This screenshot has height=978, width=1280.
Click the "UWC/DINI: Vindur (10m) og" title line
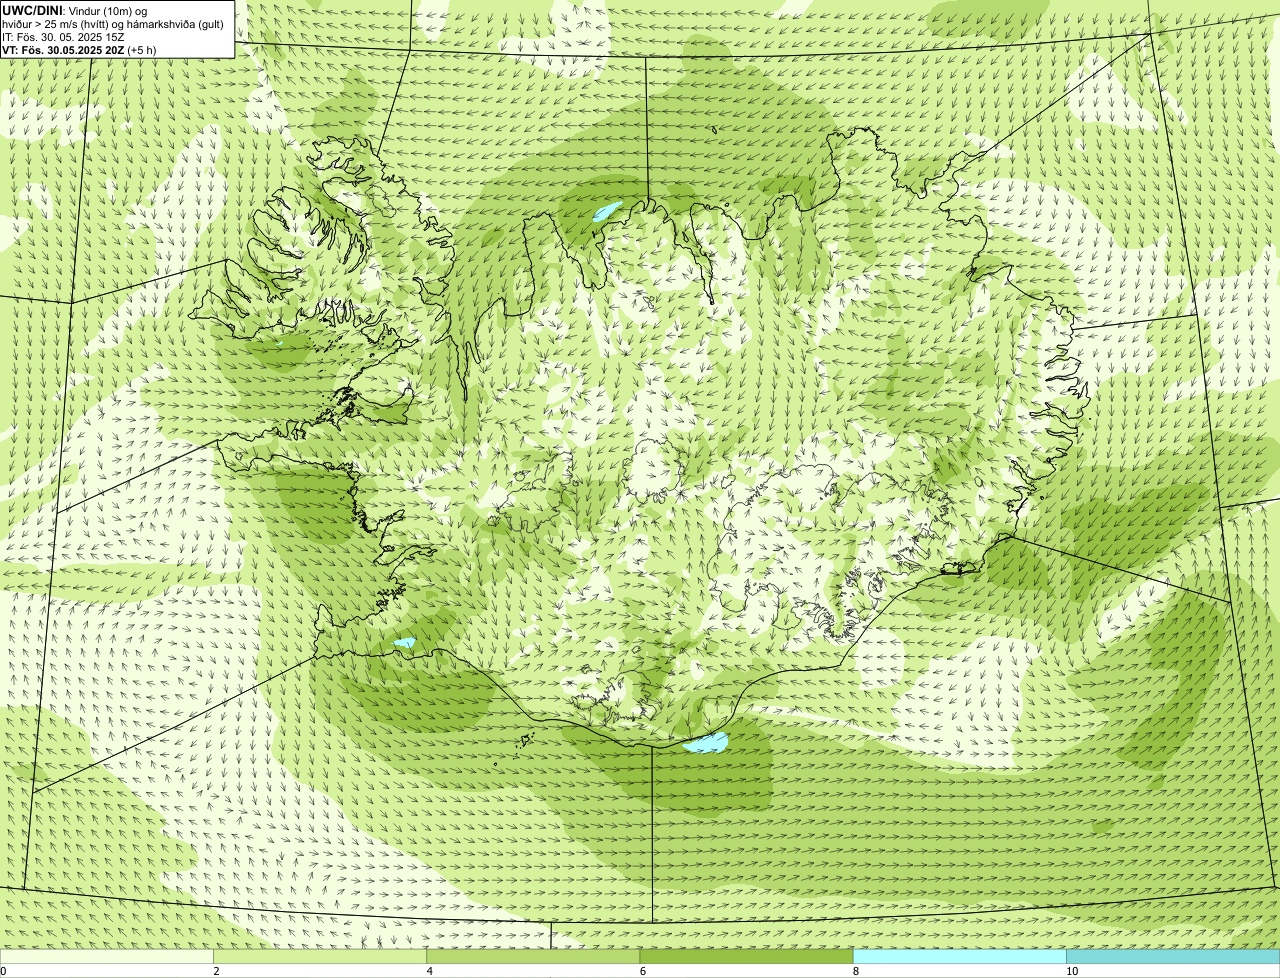(75, 10)
